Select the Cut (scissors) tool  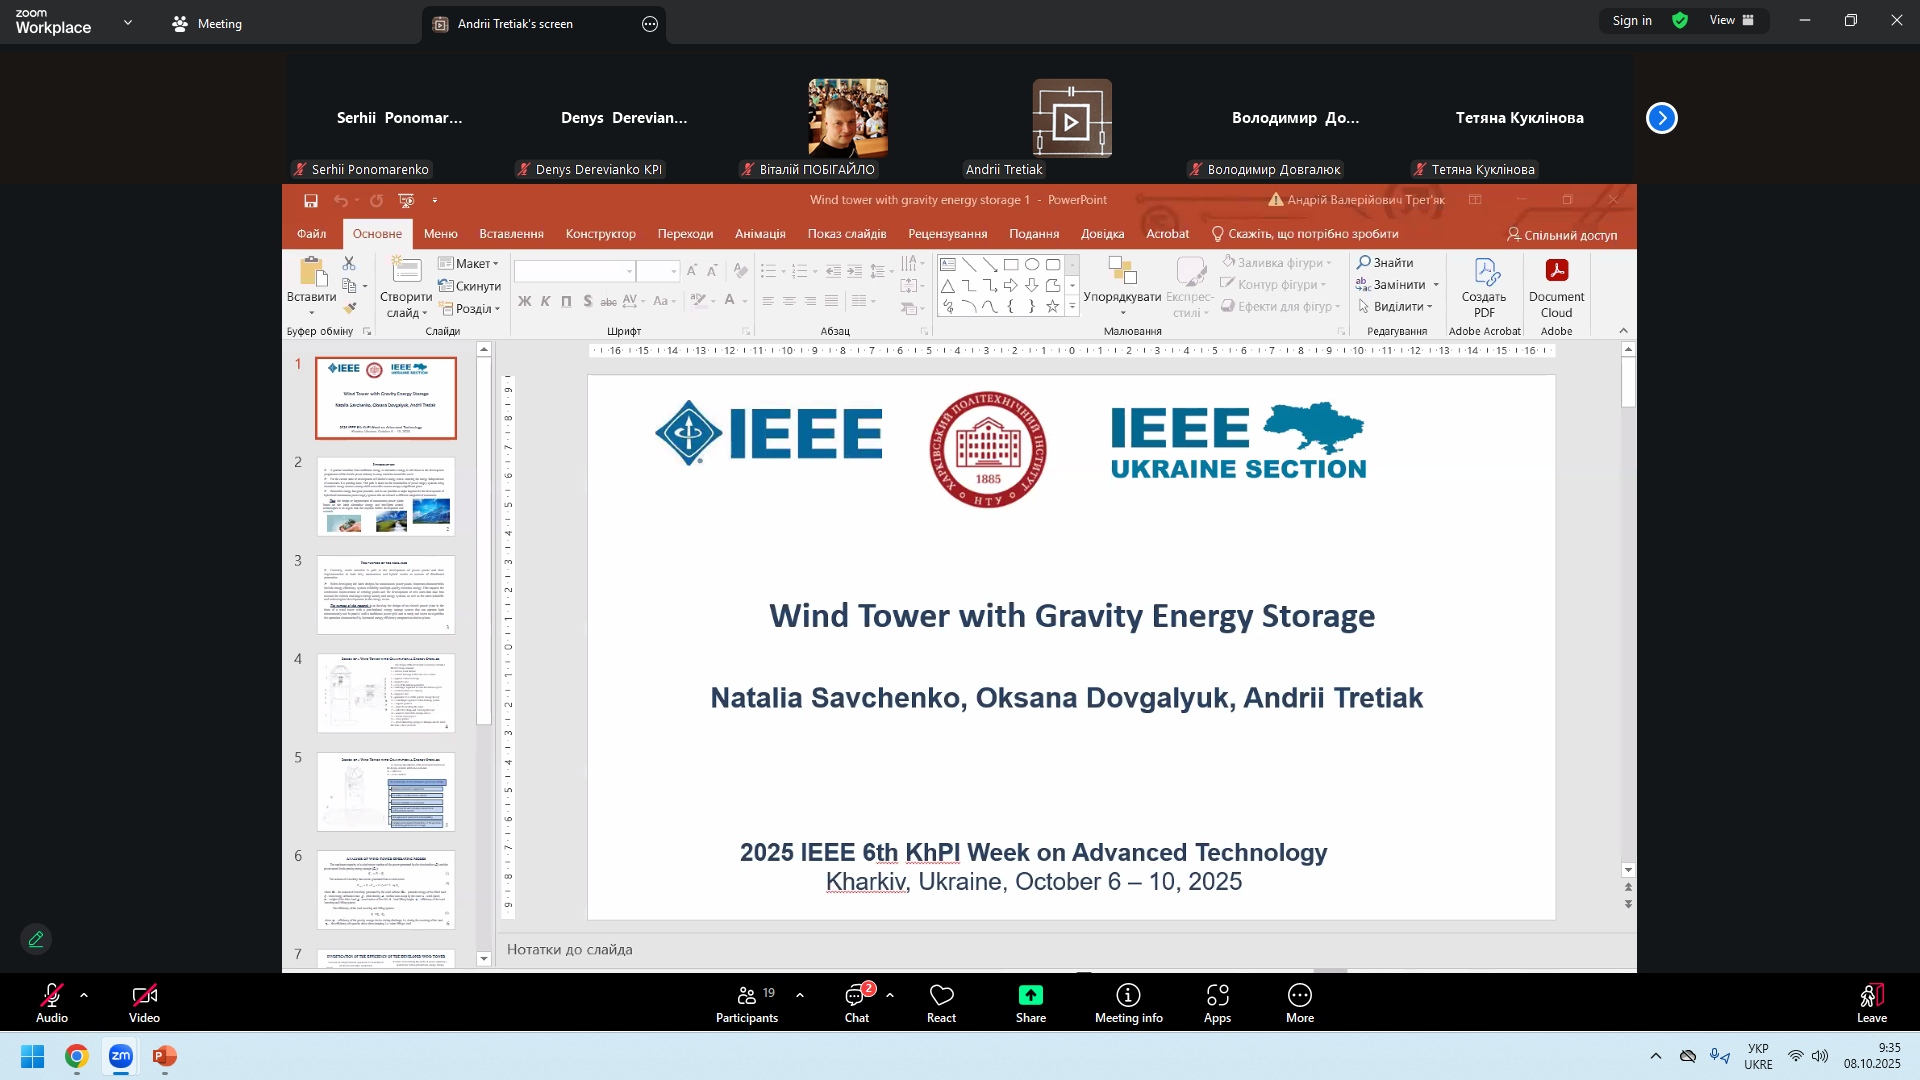tap(349, 262)
